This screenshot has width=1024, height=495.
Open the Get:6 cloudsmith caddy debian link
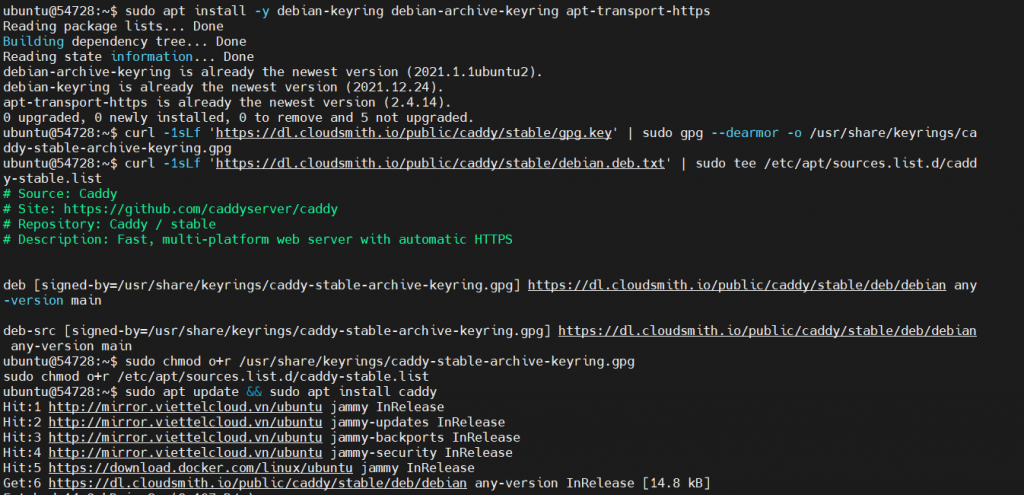click(x=257, y=482)
